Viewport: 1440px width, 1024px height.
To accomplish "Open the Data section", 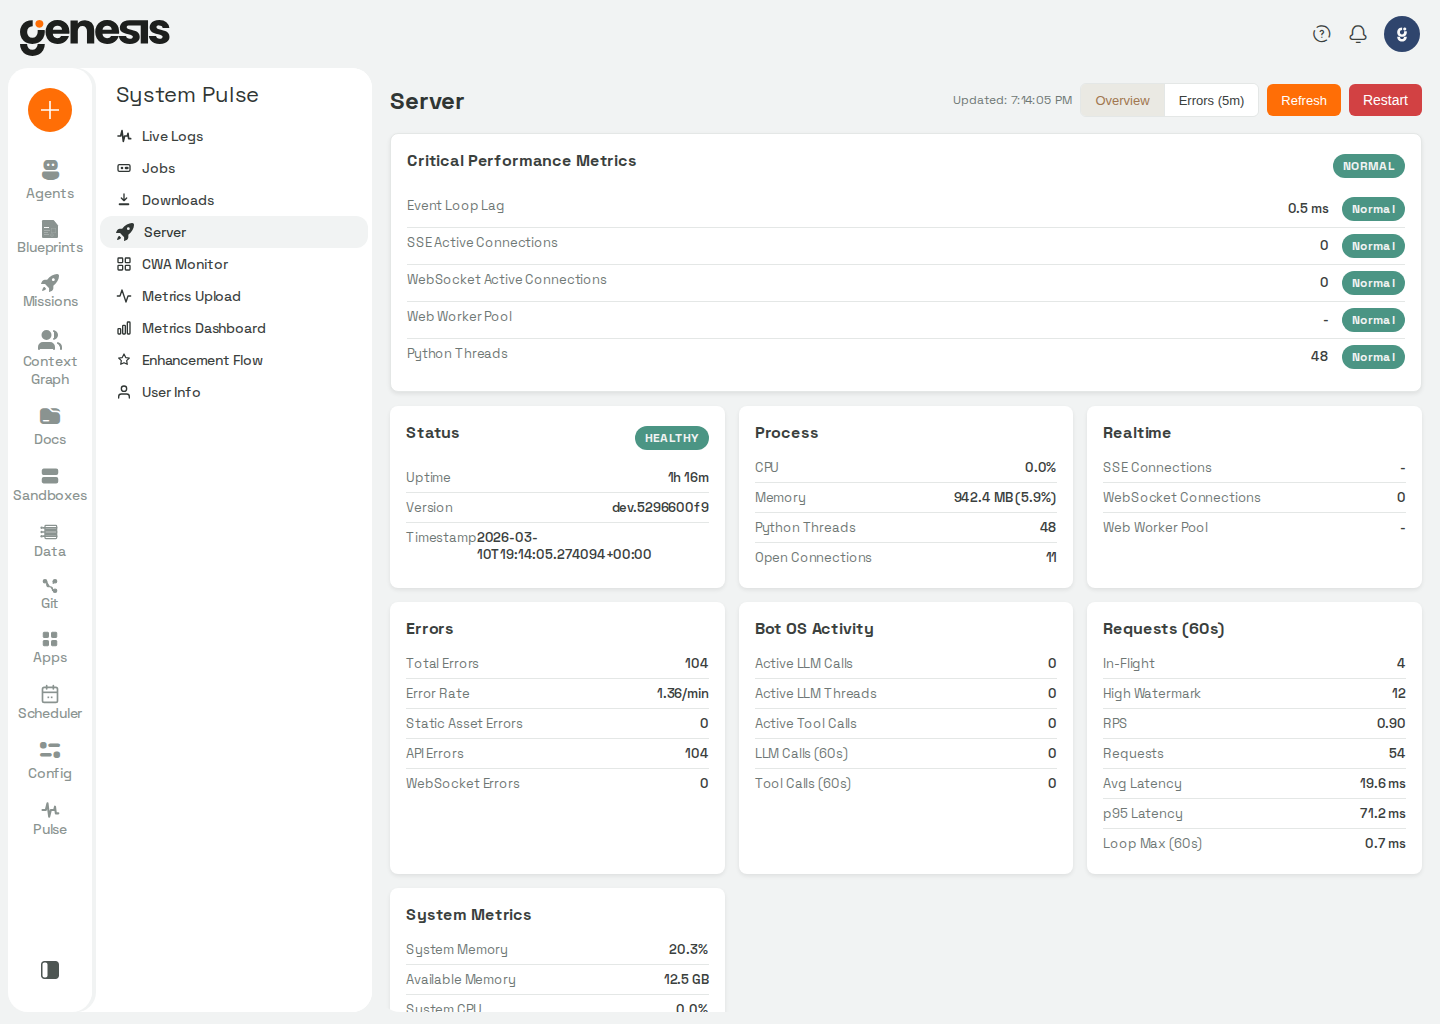I will (50, 540).
